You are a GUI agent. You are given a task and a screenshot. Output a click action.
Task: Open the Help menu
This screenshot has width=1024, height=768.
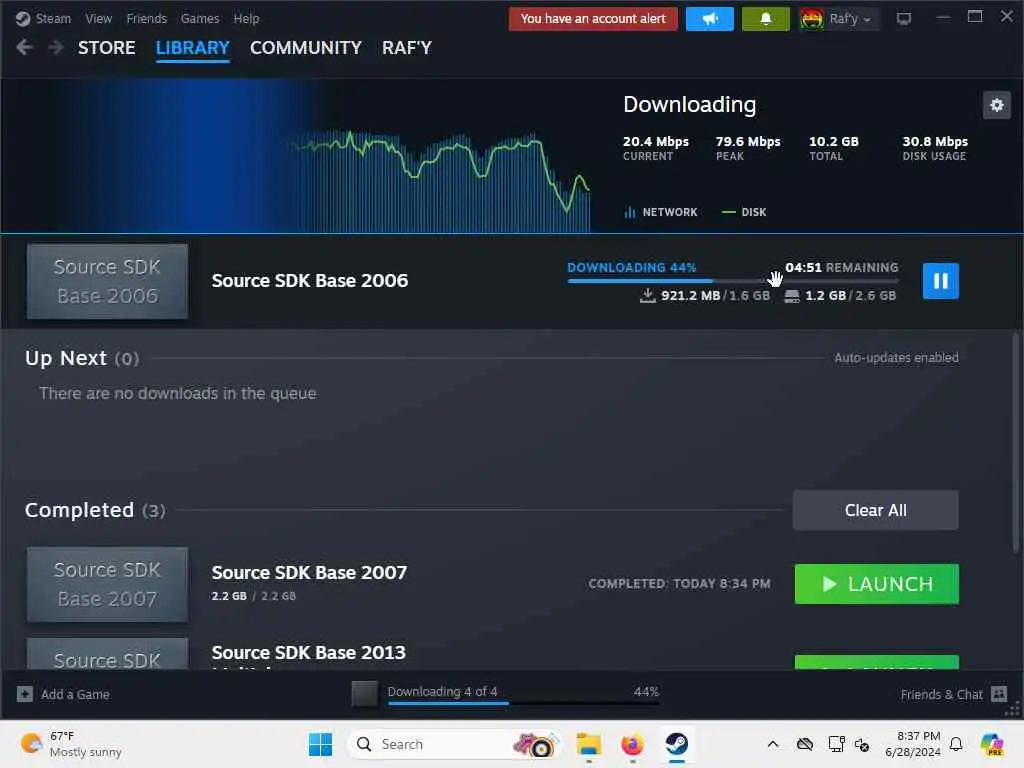246,18
